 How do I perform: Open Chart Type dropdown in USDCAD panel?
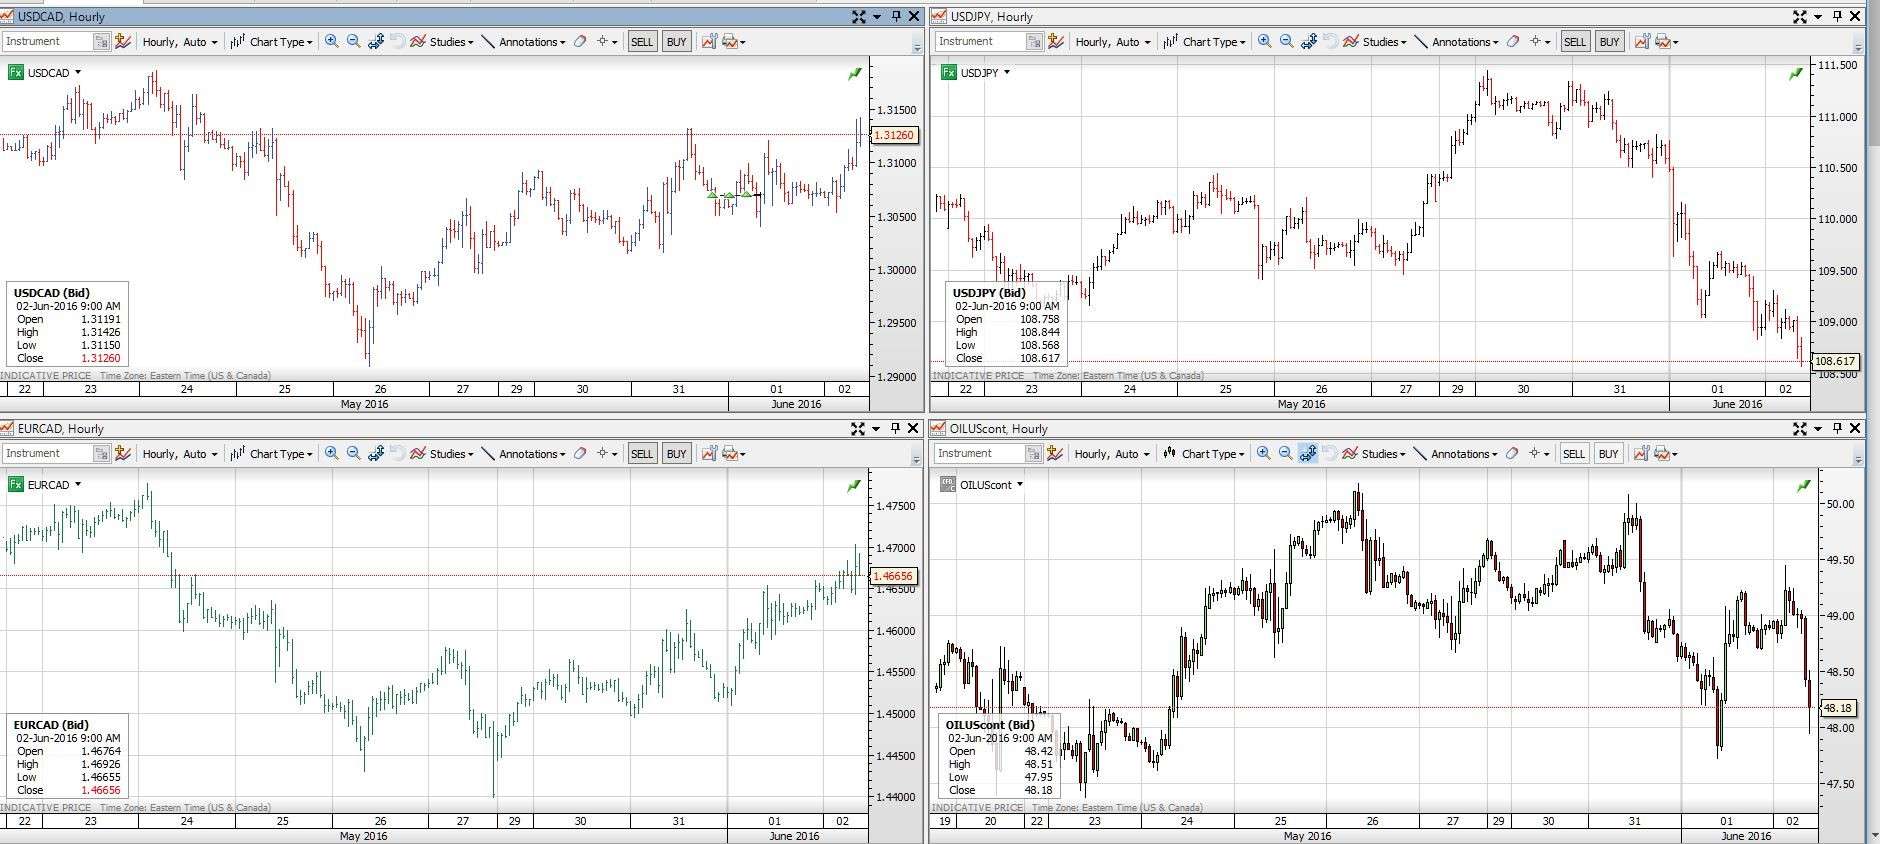pyautogui.click(x=272, y=42)
